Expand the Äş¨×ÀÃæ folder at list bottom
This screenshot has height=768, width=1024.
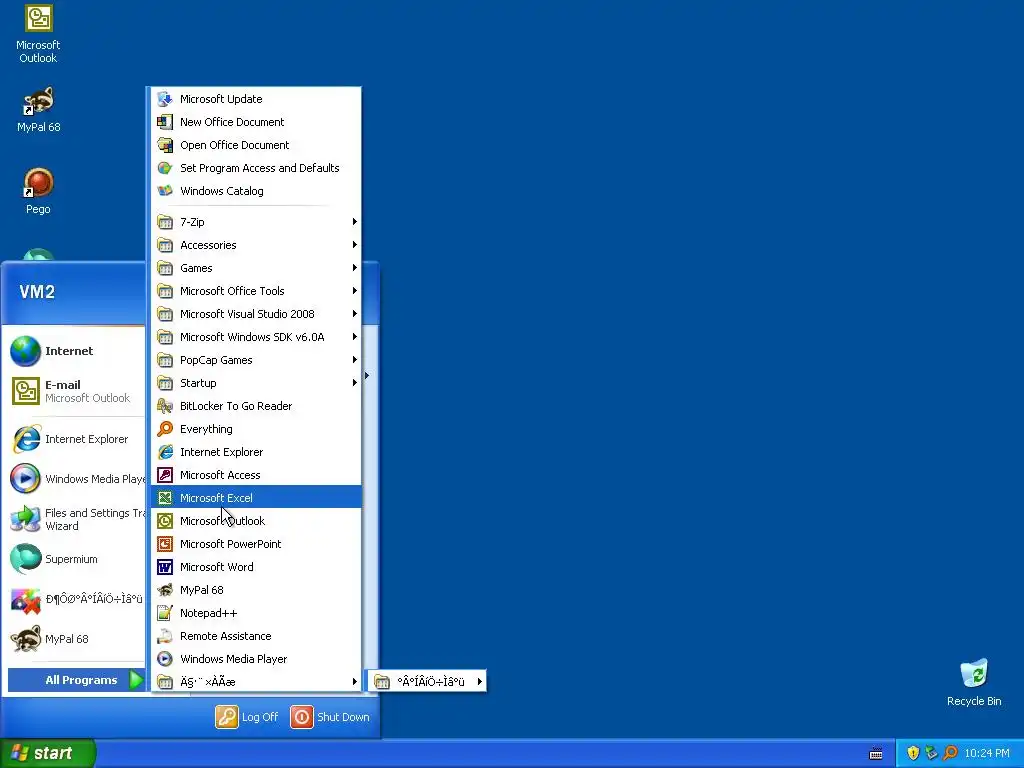256,682
